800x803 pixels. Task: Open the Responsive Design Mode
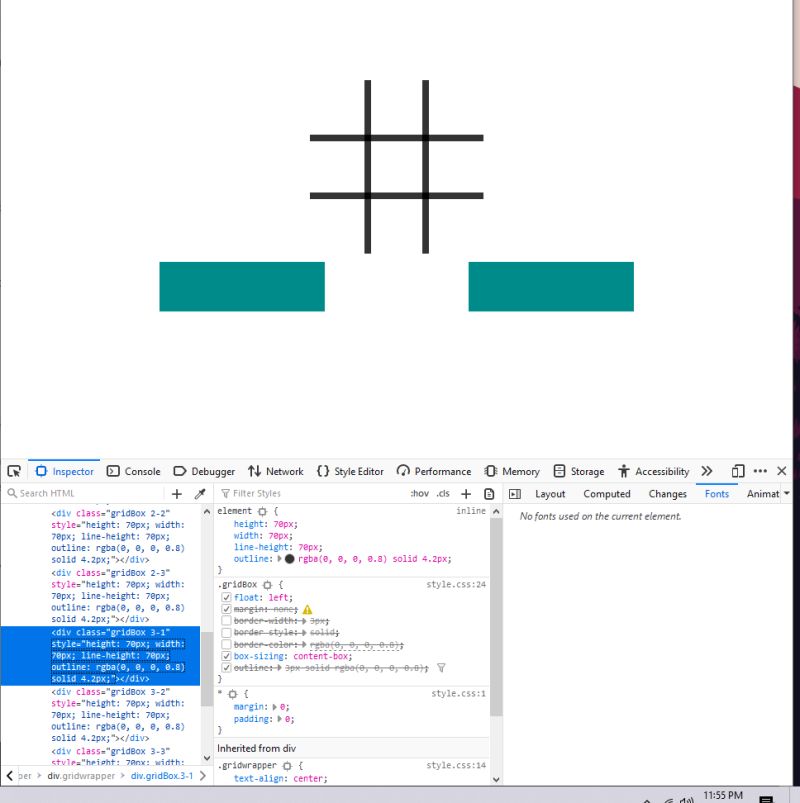[738, 470]
